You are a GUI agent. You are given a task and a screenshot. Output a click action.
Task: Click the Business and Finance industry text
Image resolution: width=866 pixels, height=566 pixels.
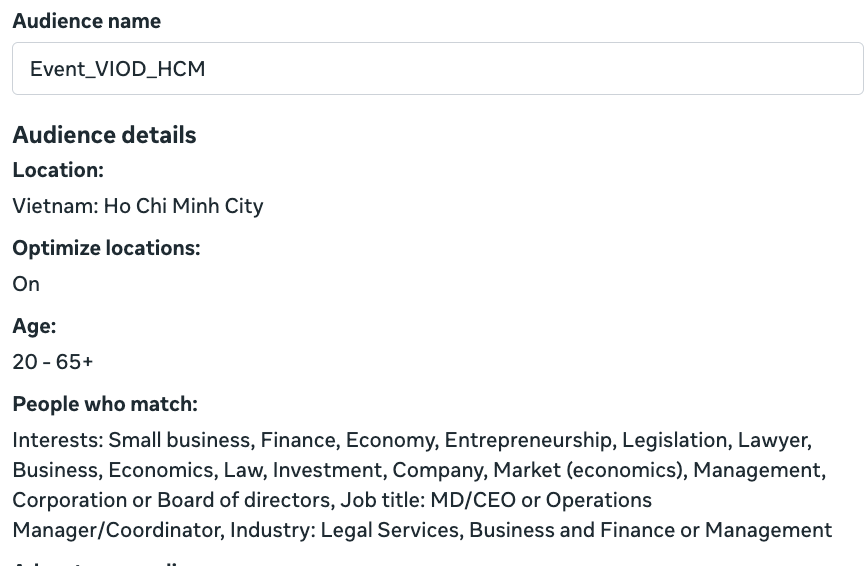tap(572, 530)
